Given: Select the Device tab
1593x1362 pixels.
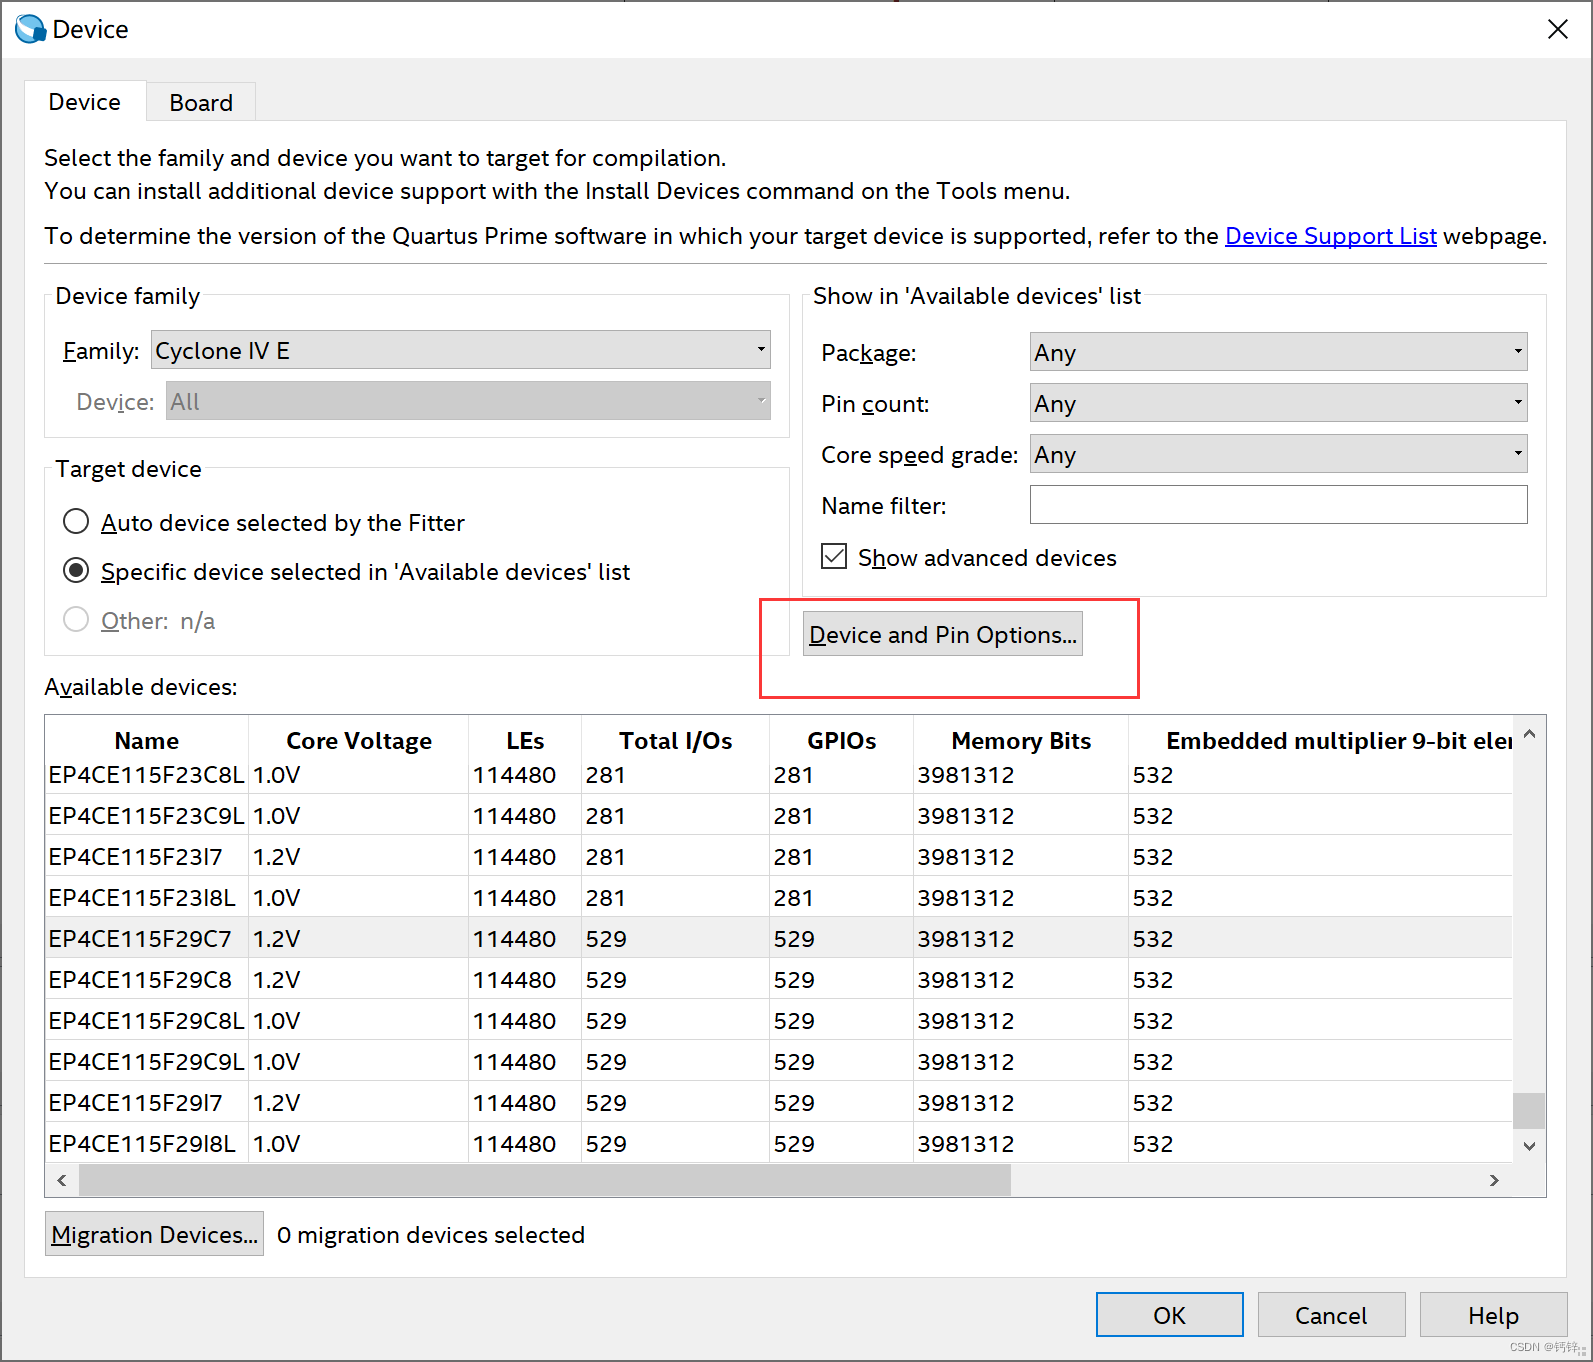Looking at the screenshot, I should click(x=85, y=102).
